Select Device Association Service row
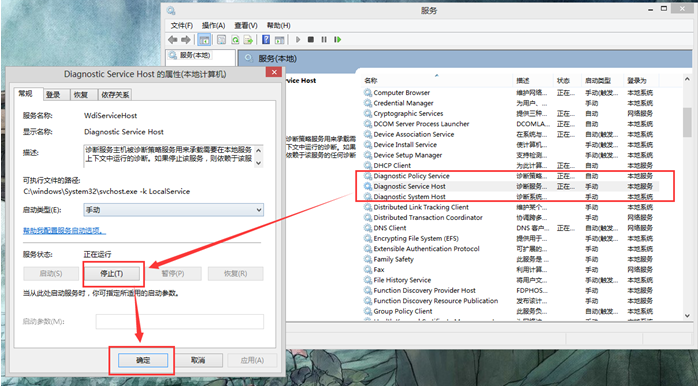 point(511,134)
